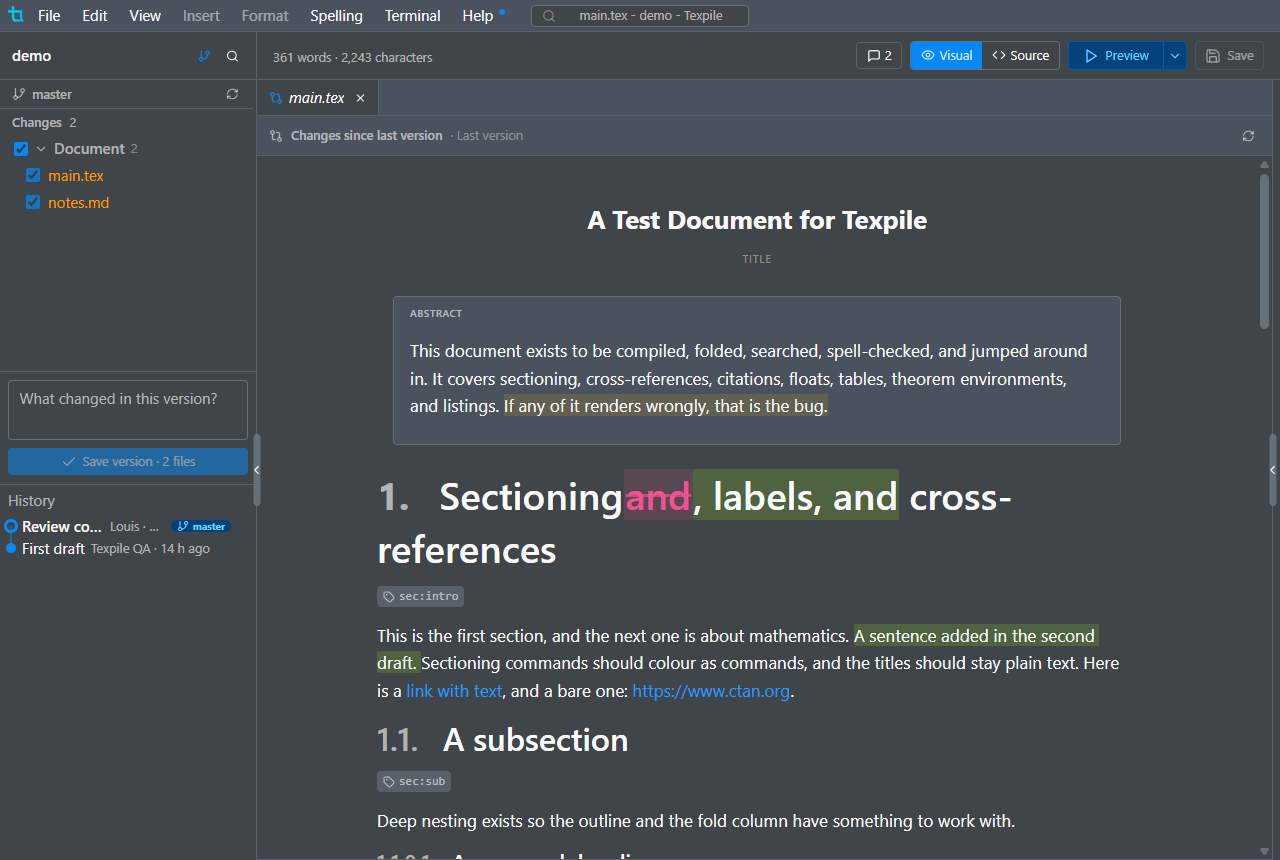Screen dimensions: 1280x860
Task: Click the document title text
Action: tap(757, 220)
